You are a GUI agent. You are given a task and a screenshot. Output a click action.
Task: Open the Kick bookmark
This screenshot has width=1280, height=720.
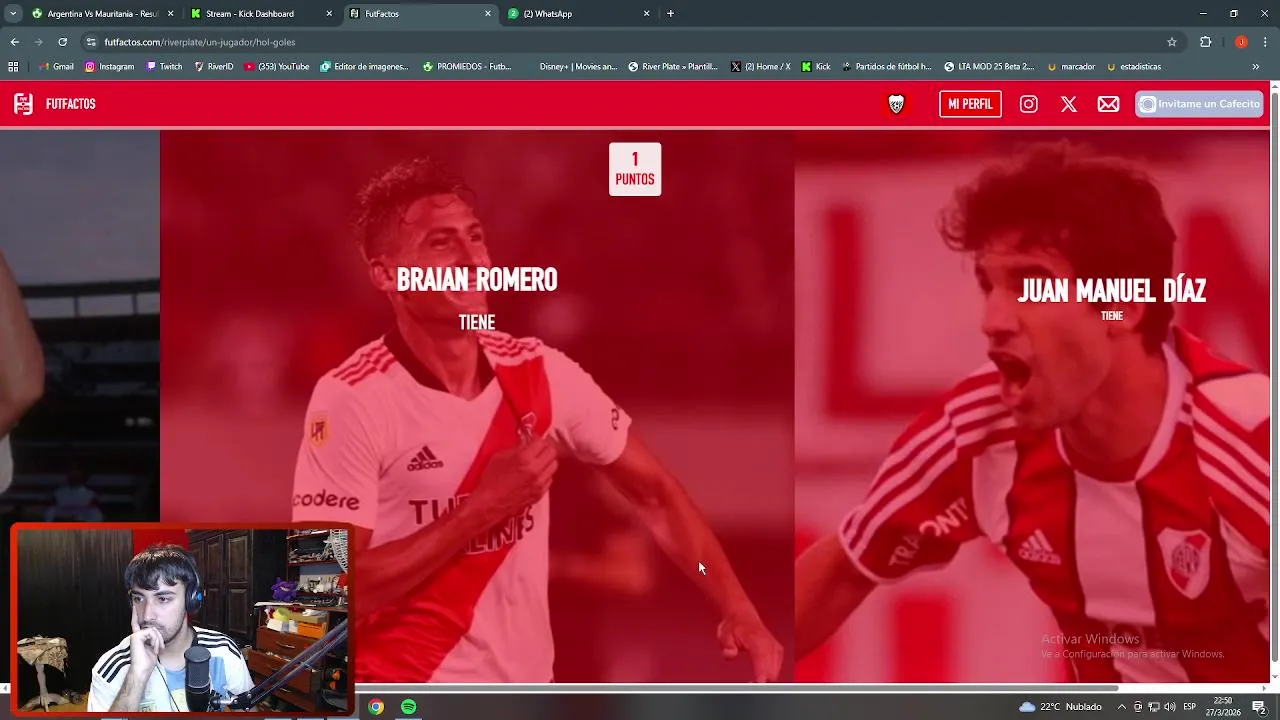[x=816, y=67]
